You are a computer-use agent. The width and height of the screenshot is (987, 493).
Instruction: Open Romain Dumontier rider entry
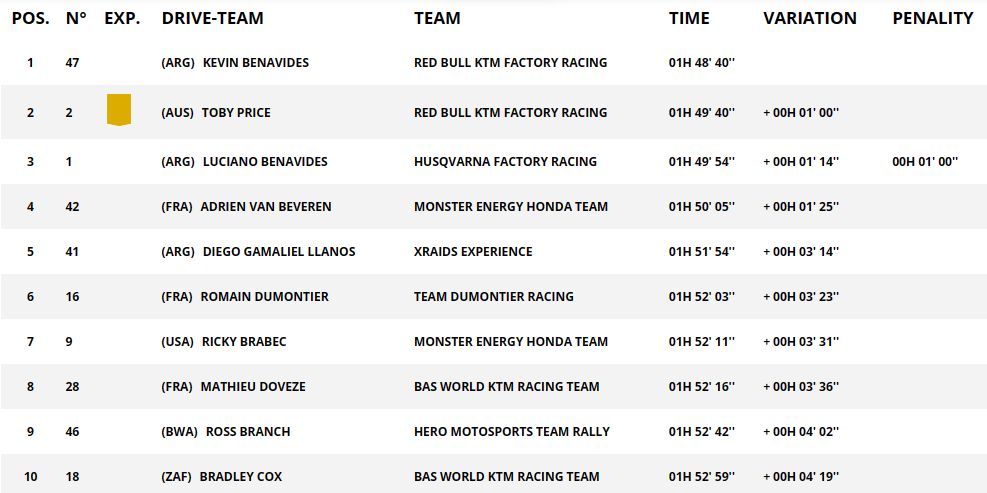click(x=264, y=297)
